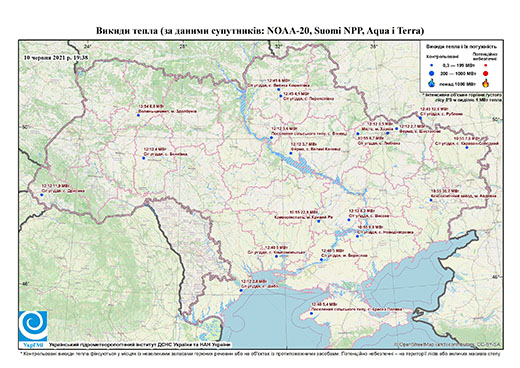The image size is (520, 368).
Task: Click the legend range '0,3 — 199 МВт'
Action: [460, 66]
